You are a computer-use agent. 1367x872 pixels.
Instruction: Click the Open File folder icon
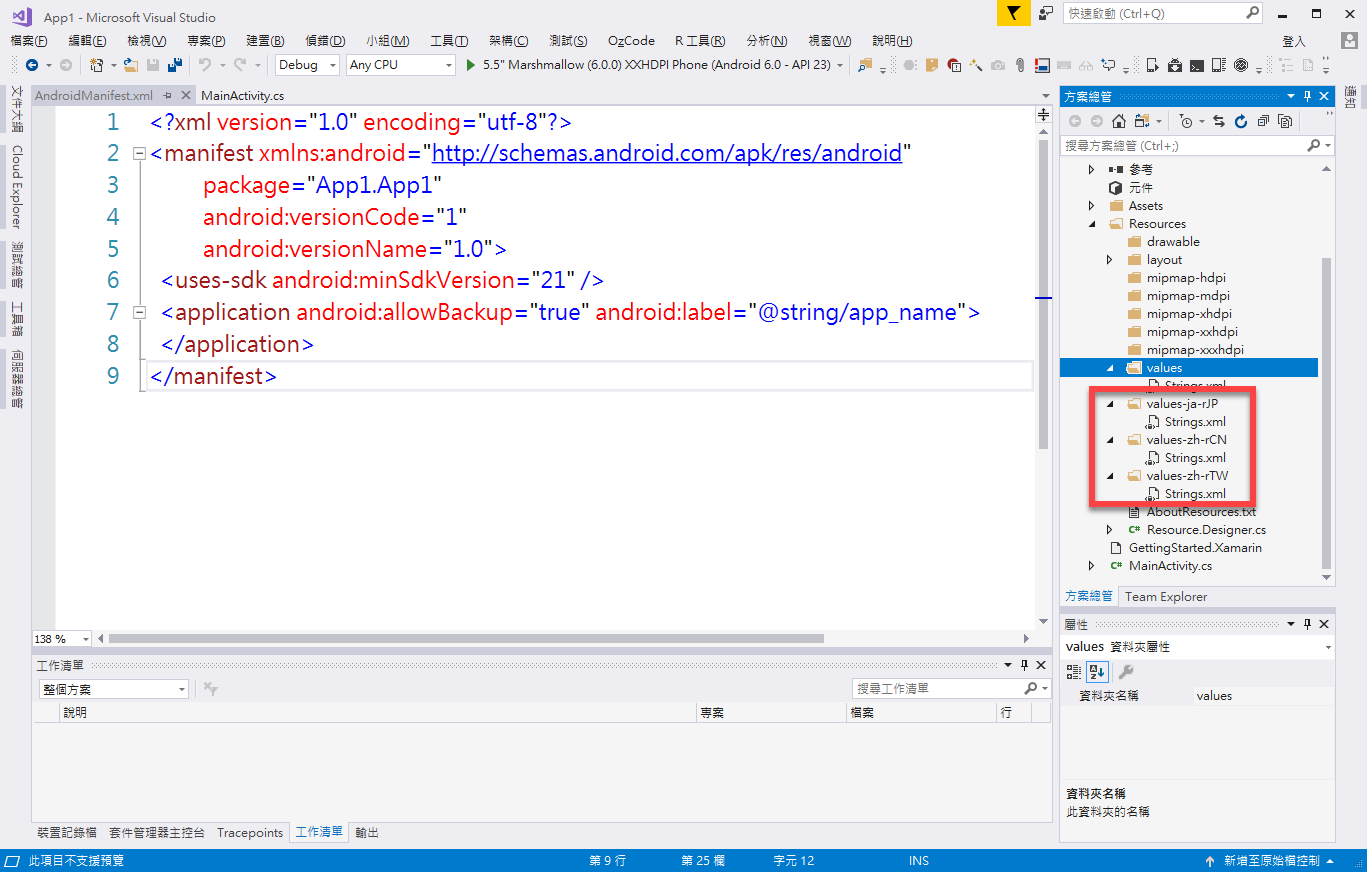(x=131, y=65)
